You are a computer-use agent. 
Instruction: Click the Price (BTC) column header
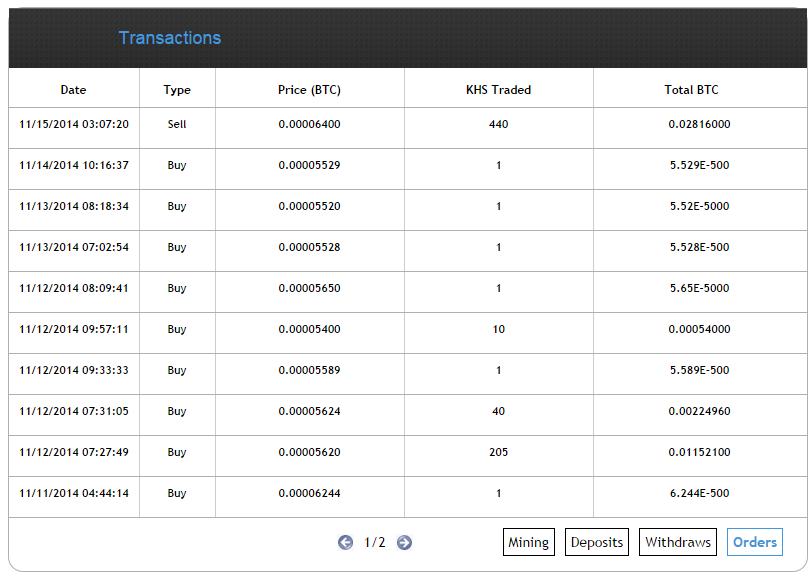click(309, 90)
